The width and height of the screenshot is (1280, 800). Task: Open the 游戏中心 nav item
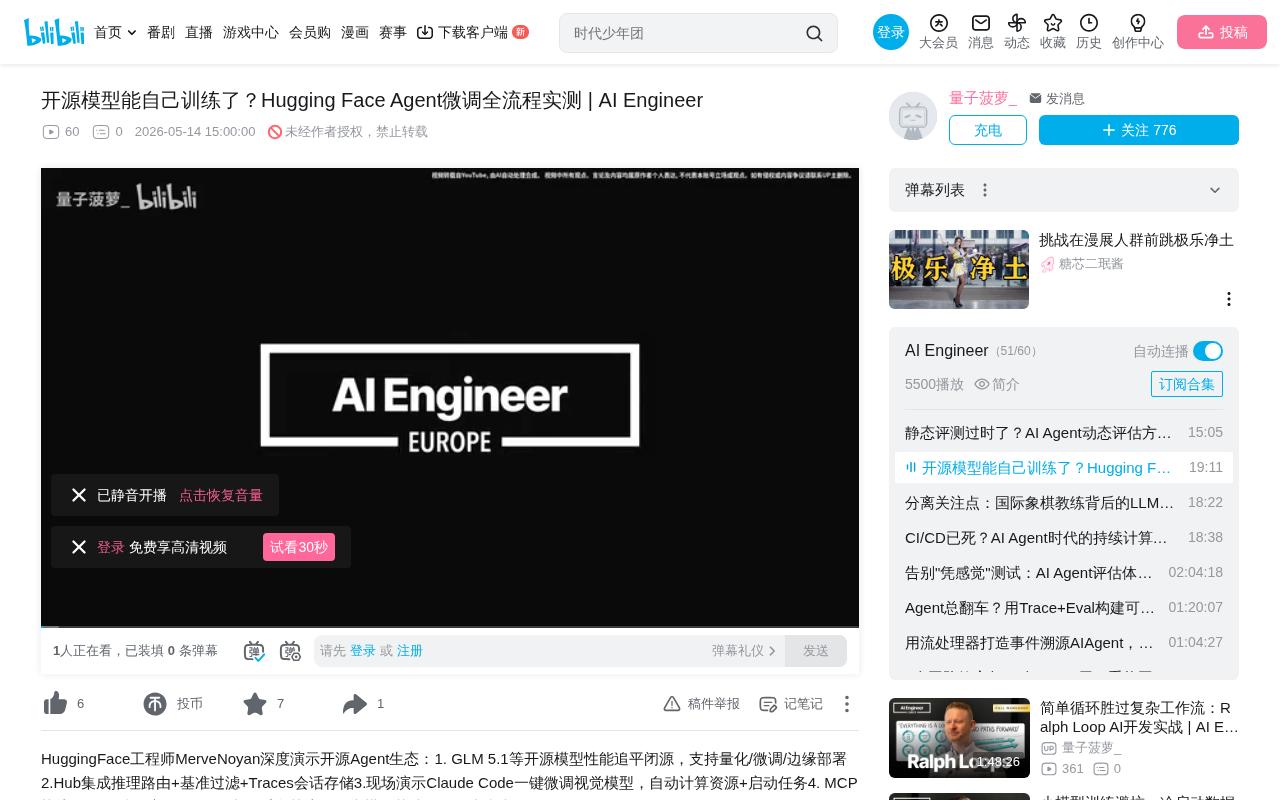coord(251,32)
